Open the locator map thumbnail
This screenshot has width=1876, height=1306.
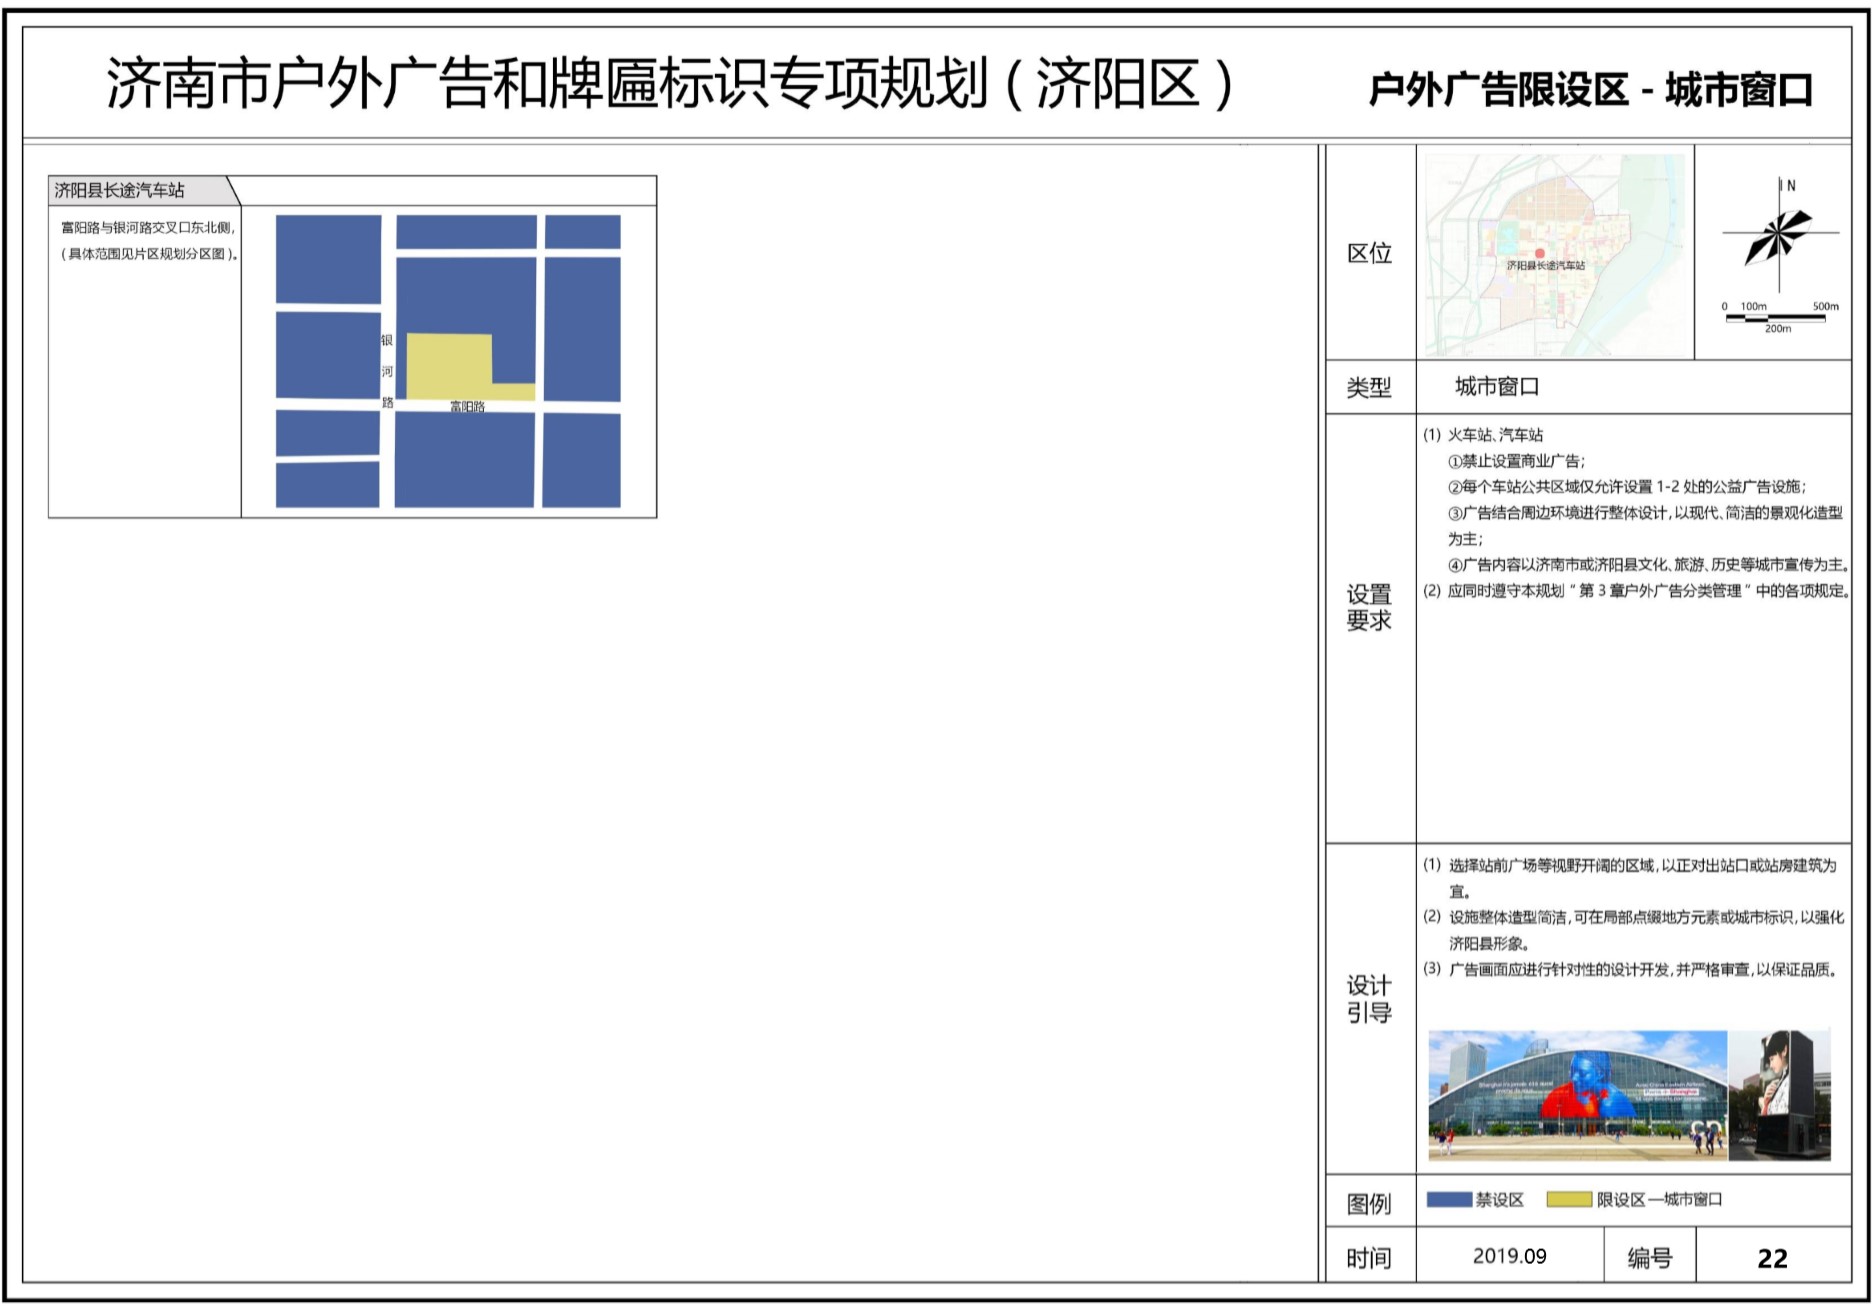point(1554,254)
